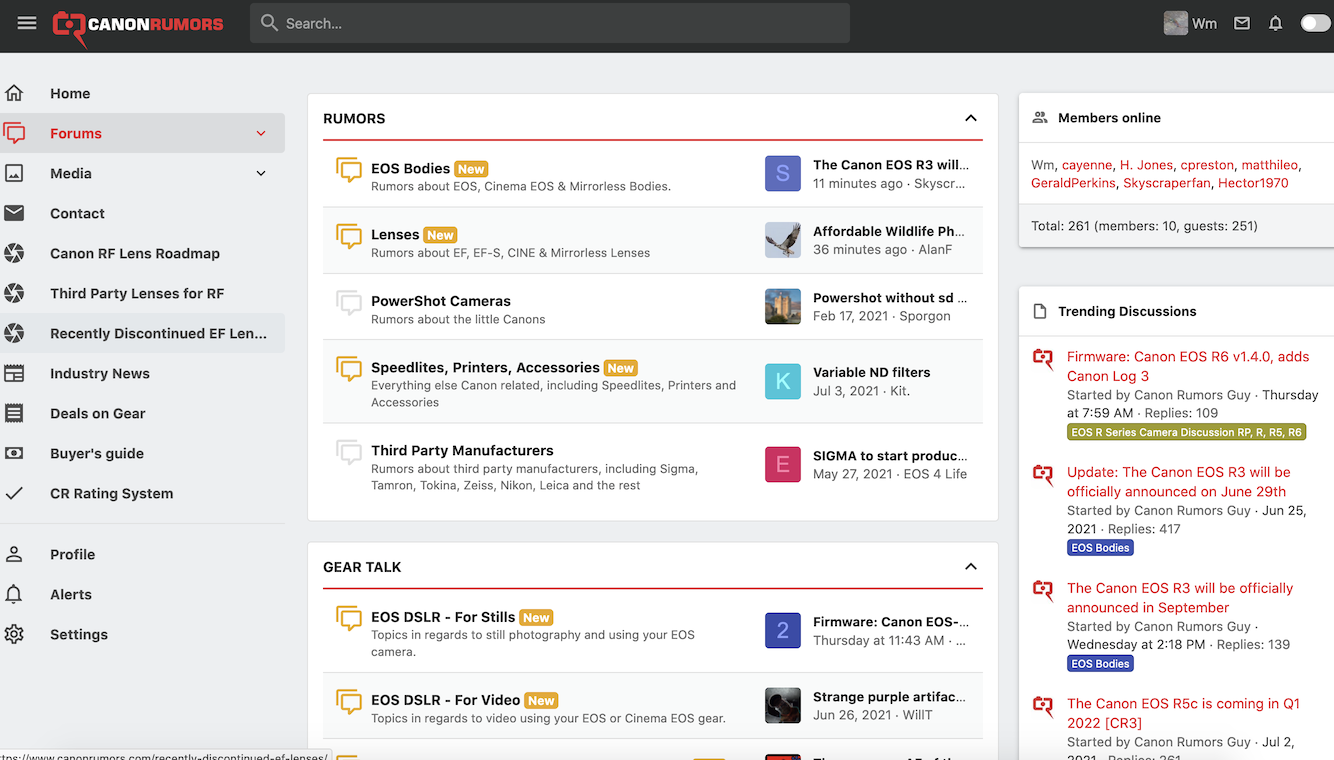Click the PowerShot Cameras forum bubble icon
The width and height of the screenshot is (1334, 760).
click(x=349, y=303)
